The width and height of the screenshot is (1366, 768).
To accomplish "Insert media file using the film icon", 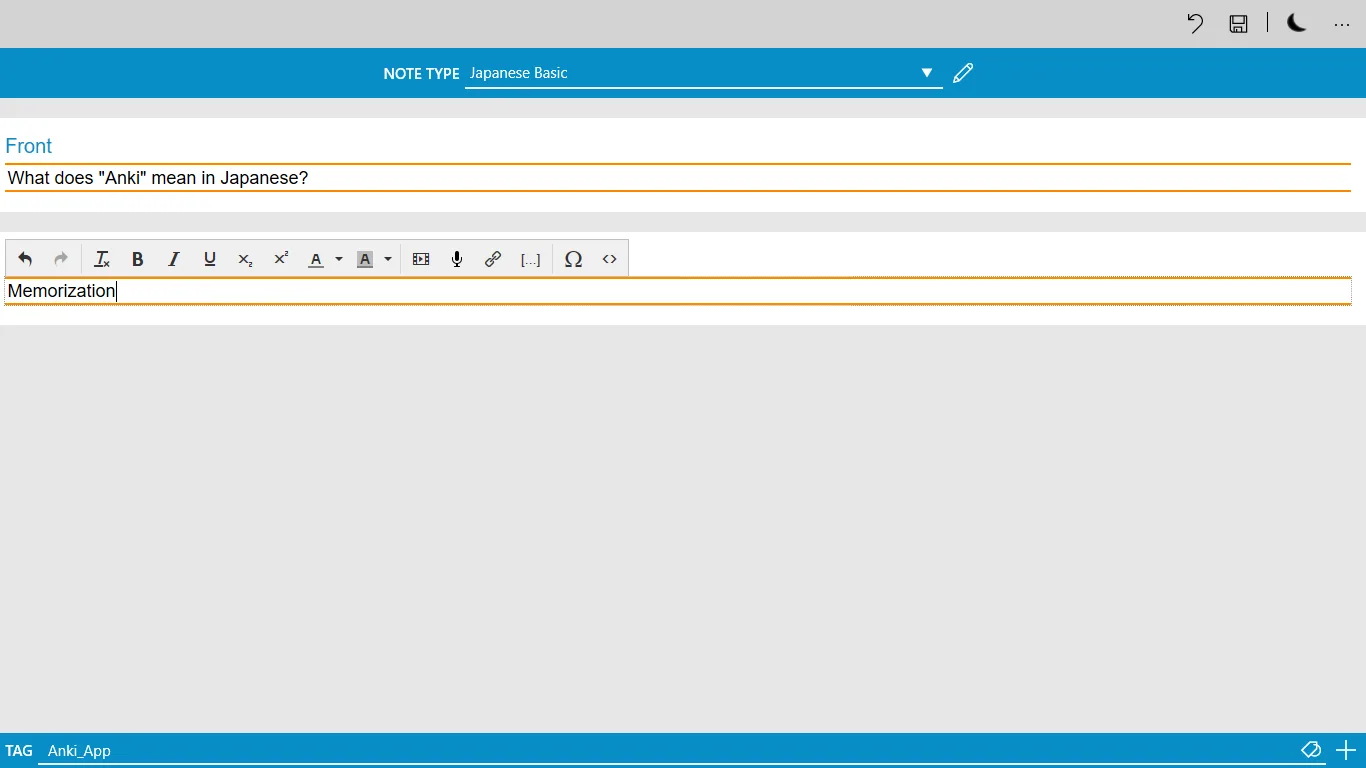I will (x=421, y=259).
